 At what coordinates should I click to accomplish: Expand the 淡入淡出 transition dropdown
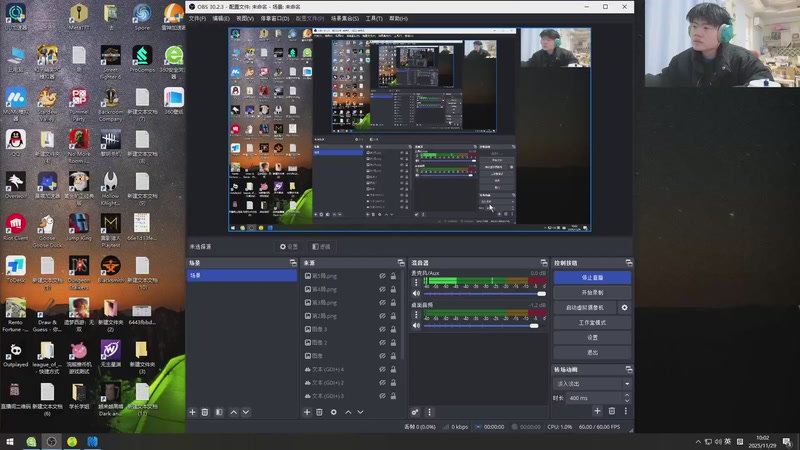pyautogui.click(x=627, y=384)
